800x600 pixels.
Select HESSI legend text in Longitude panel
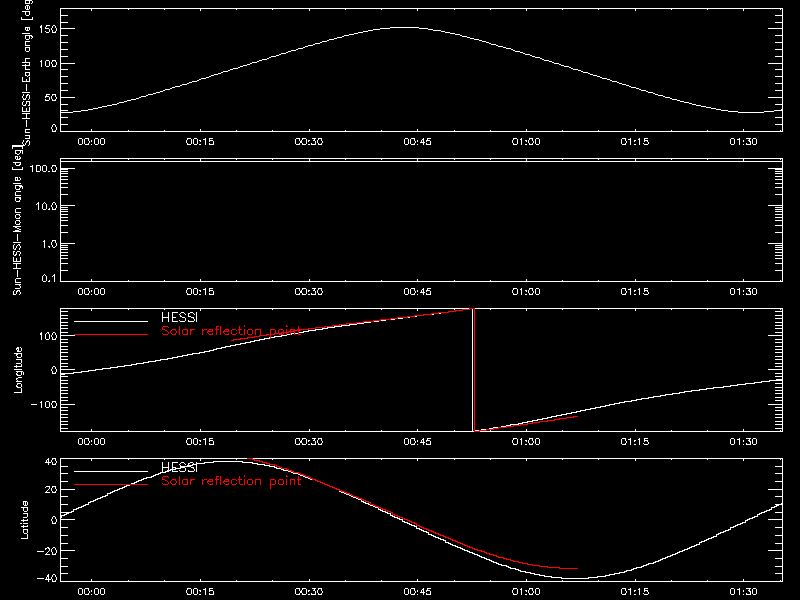(179, 317)
